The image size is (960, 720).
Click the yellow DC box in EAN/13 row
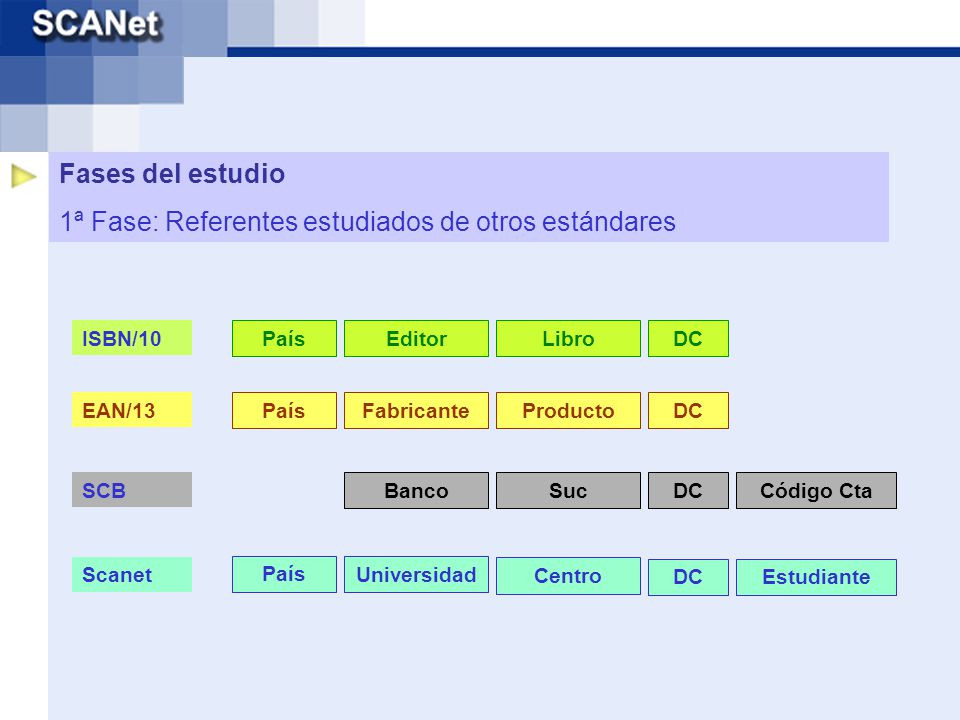(688, 410)
